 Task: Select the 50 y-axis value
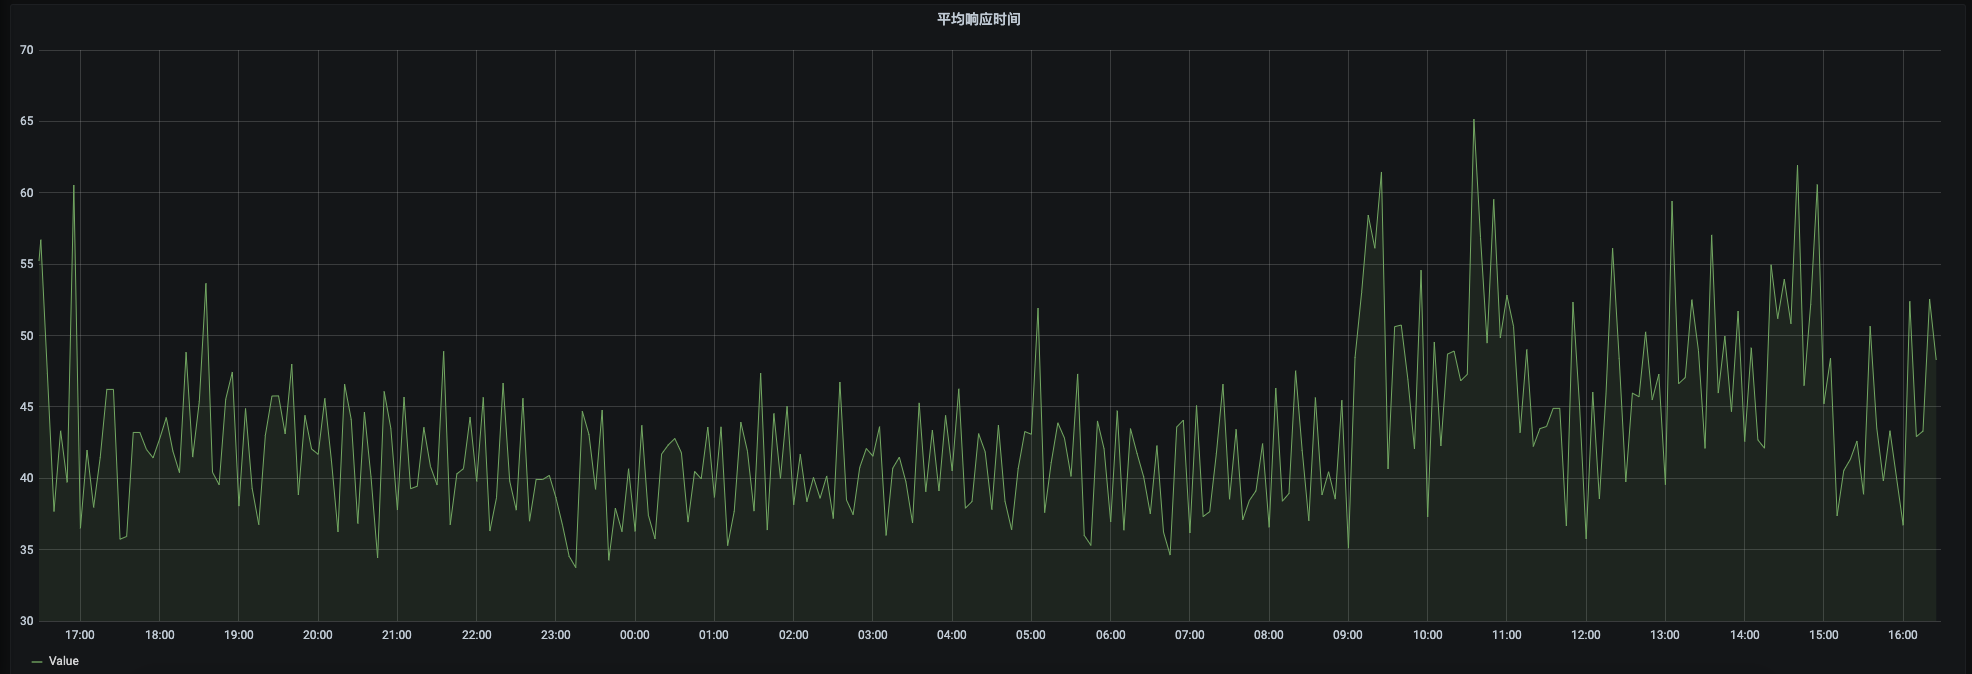point(26,336)
